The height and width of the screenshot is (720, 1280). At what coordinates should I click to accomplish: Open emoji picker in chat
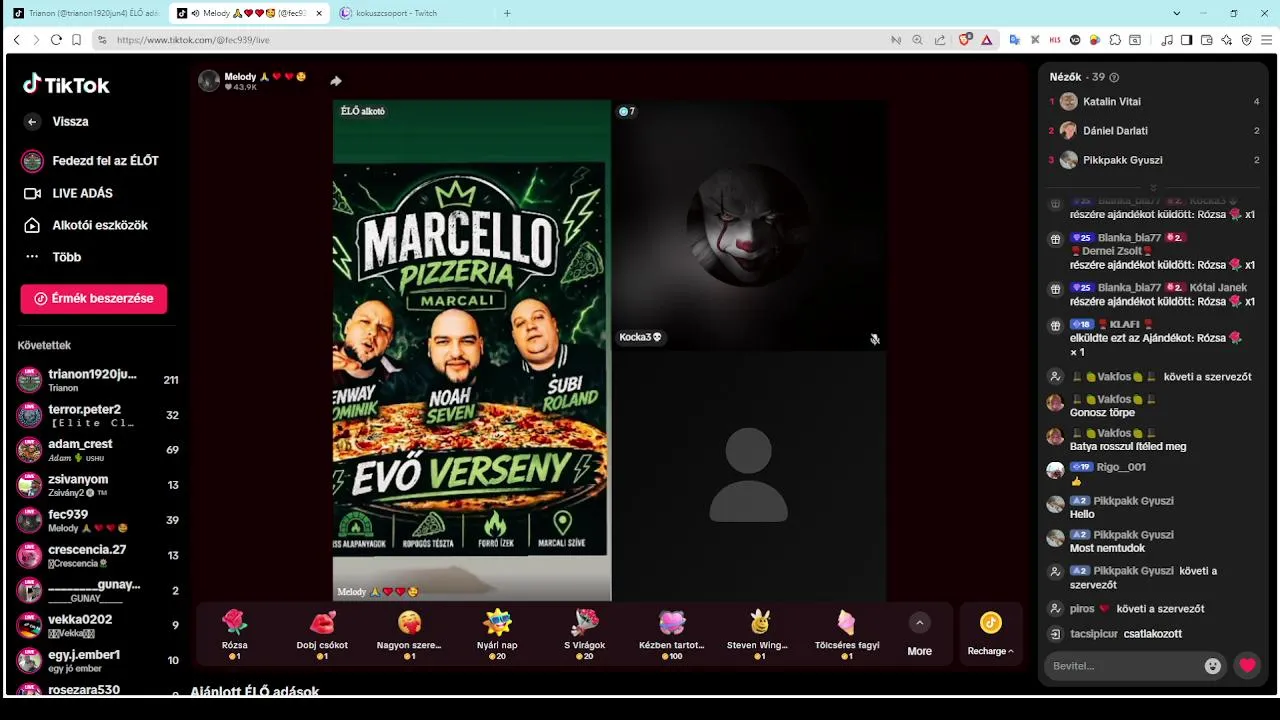coord(1213,666)
